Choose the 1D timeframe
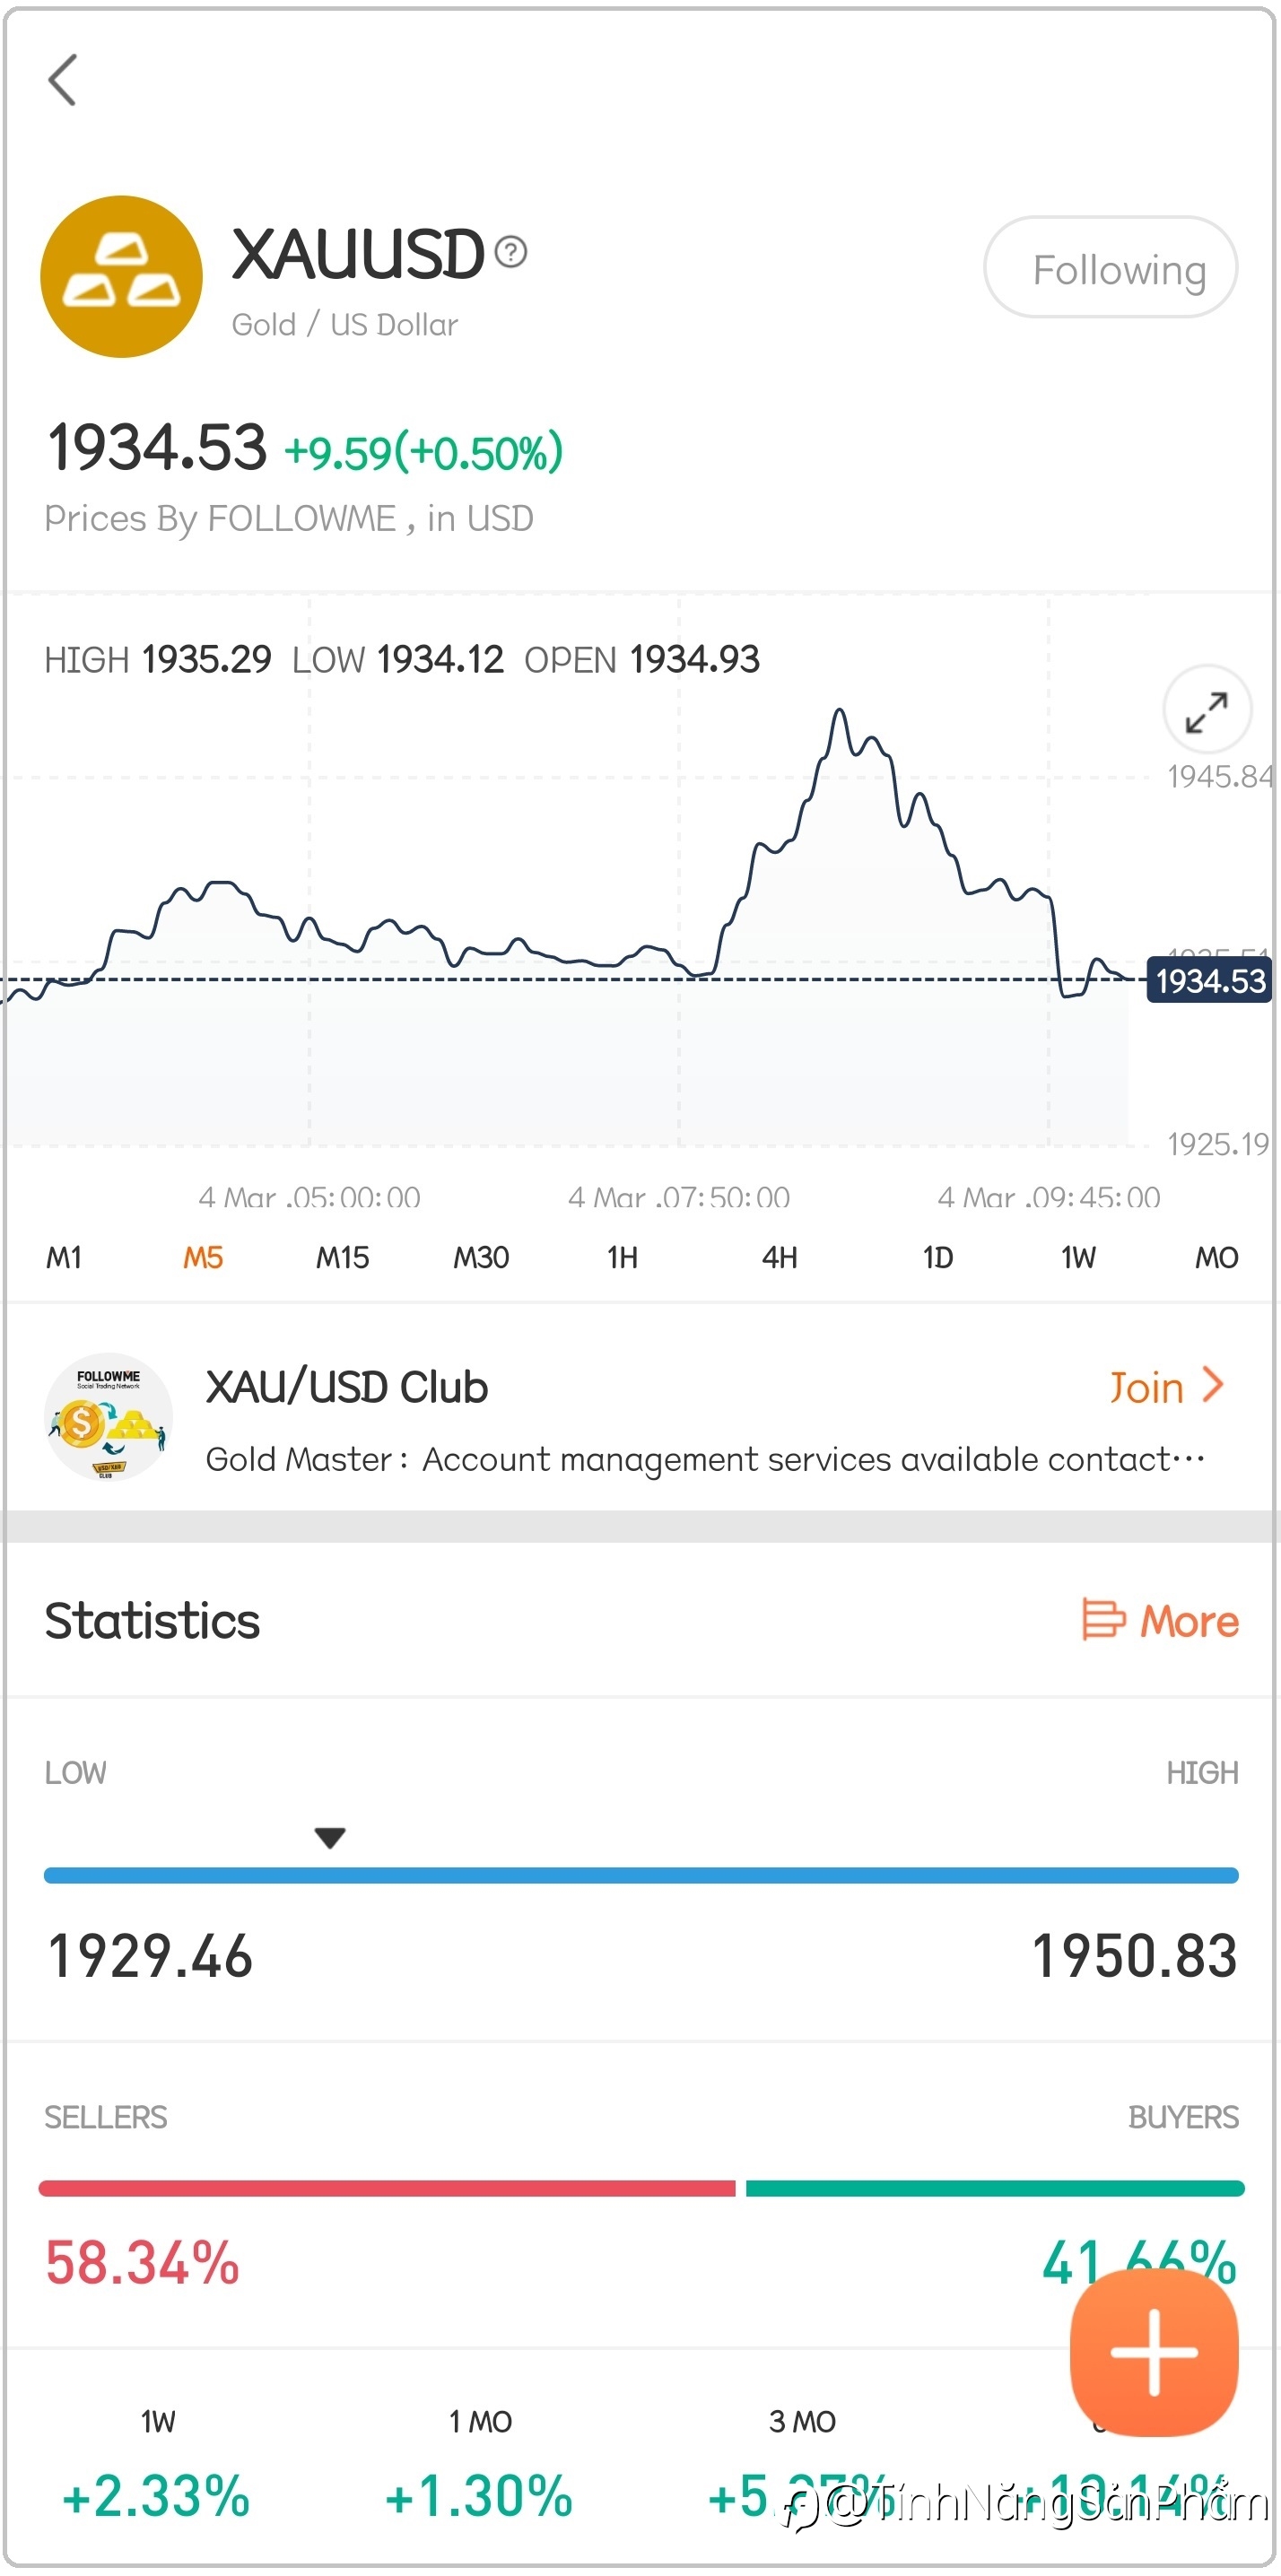1281x2576 pixels. coord(937,1257)
